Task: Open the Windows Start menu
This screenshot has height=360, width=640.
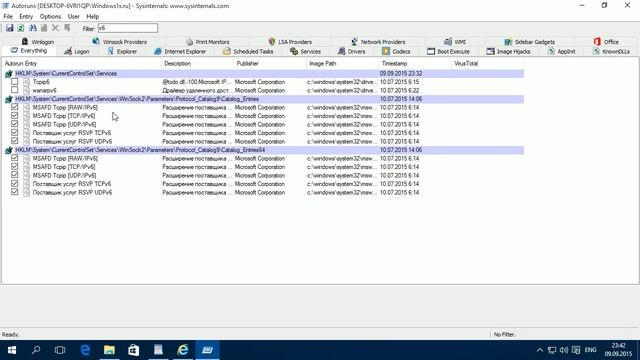Action: pyautogui.click(x=11, y=350)
